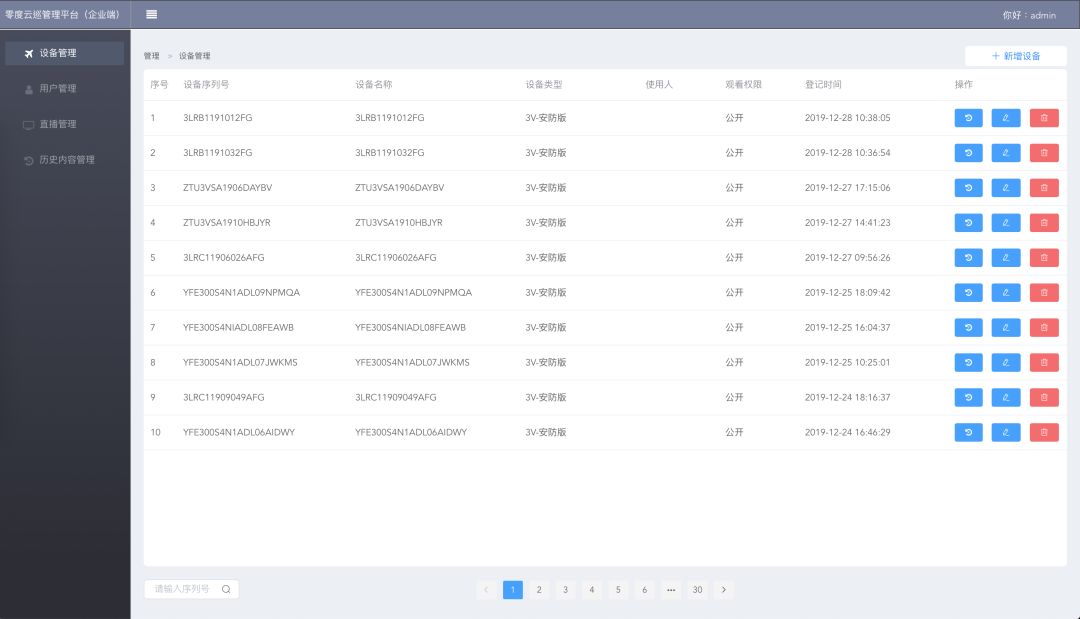Expand more pages via ellipsis button
Image resolution: width=1080 pixels, height=619 pixels.
point(670,590)
